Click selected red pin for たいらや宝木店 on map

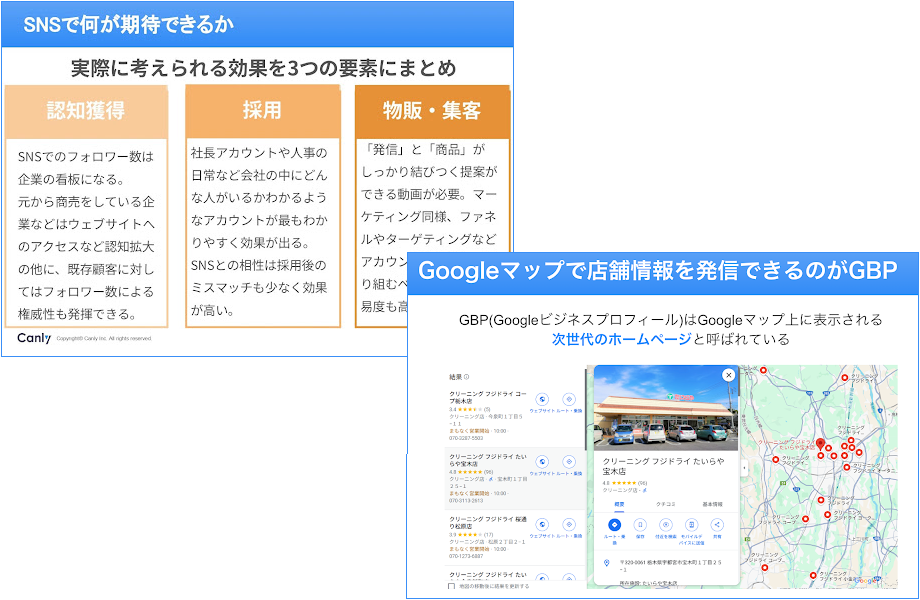(821, 444)
